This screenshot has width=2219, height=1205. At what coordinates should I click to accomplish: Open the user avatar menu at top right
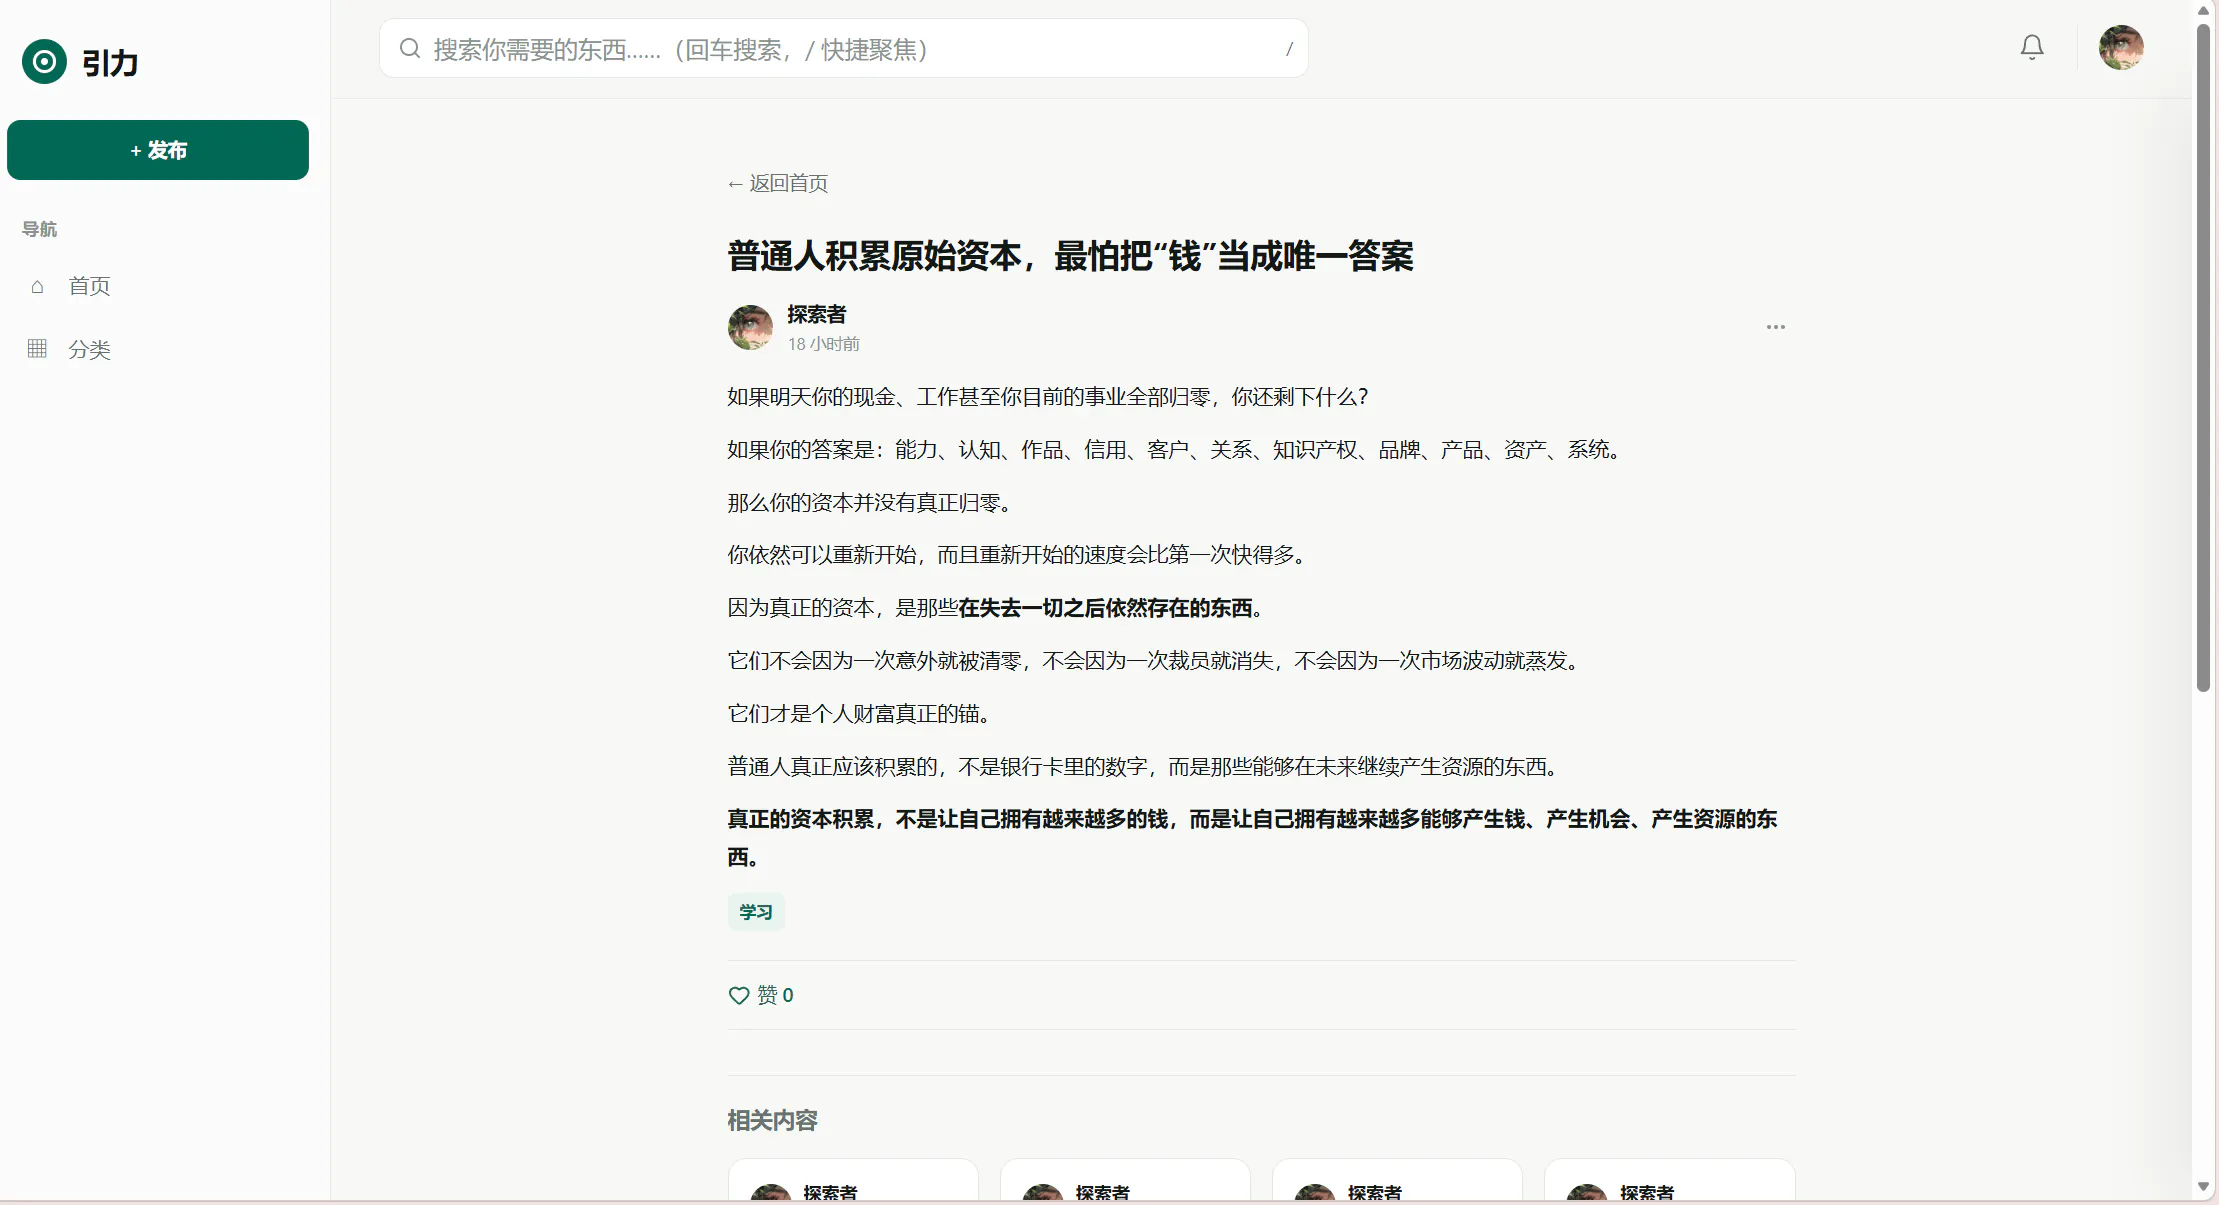(x=2121, y=47)
